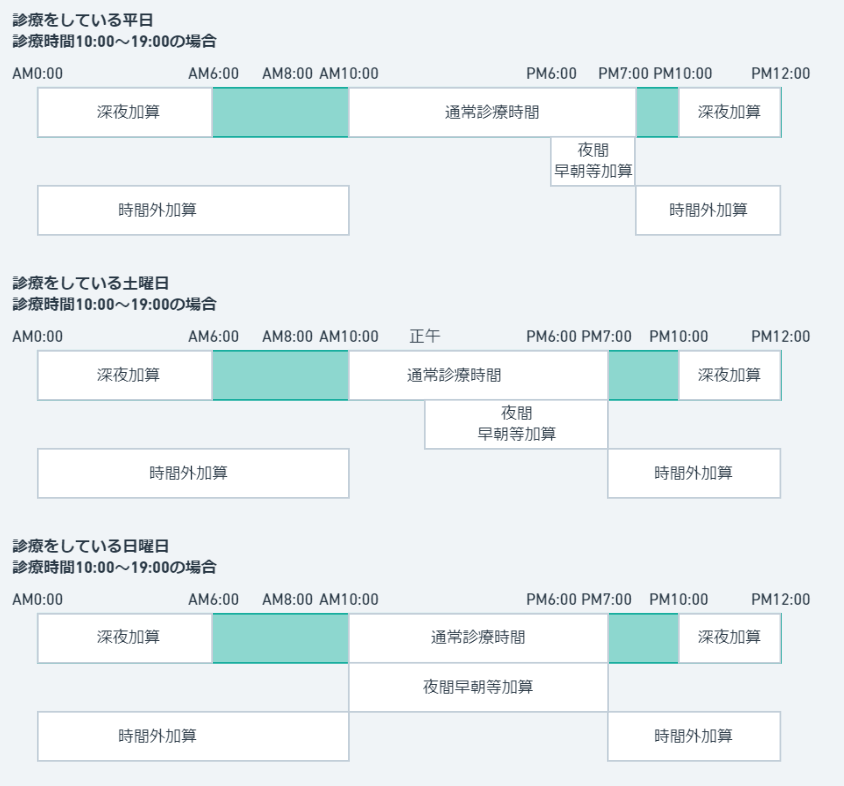844x786 pixels.
Task: Select the left 深夜加算 box on weekday
Action: (x=125, y=112)
